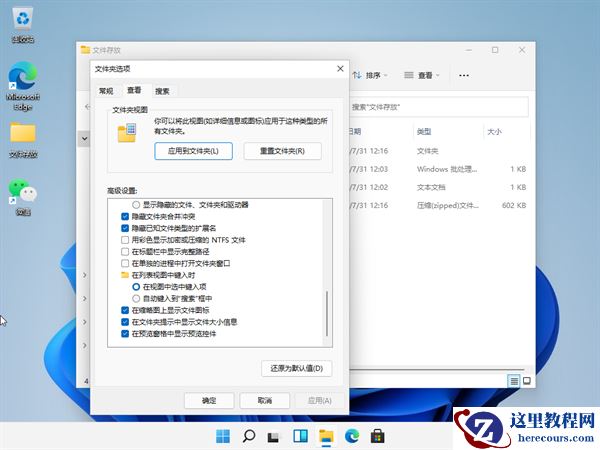The height and width of the screenshot is (450, 600).
Task: Uncheck 隐藏已知文件类型的扩展名
Action: coord(125,228)
